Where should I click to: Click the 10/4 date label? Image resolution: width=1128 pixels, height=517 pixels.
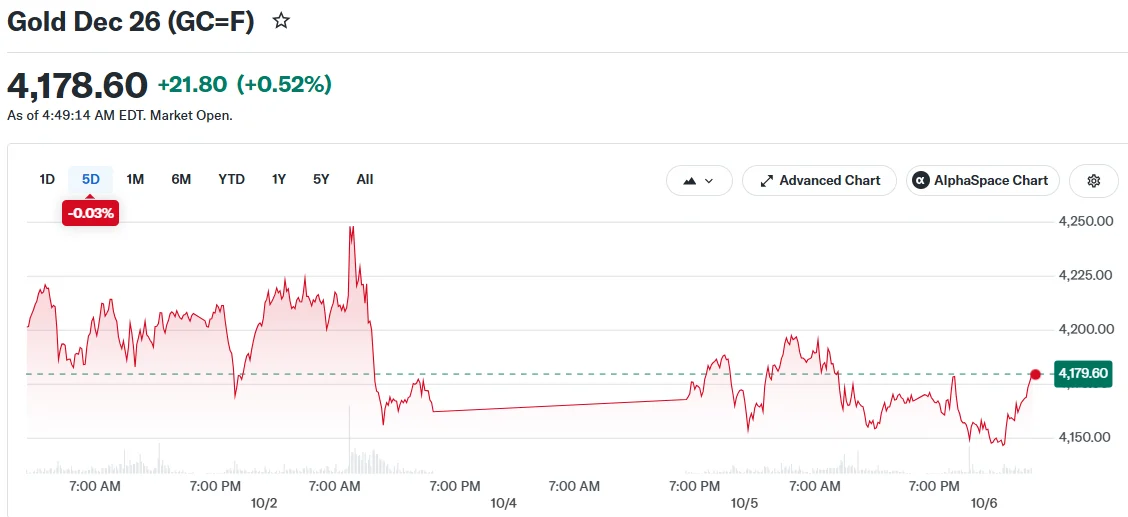pyautogui.click(x=504, y=503)
